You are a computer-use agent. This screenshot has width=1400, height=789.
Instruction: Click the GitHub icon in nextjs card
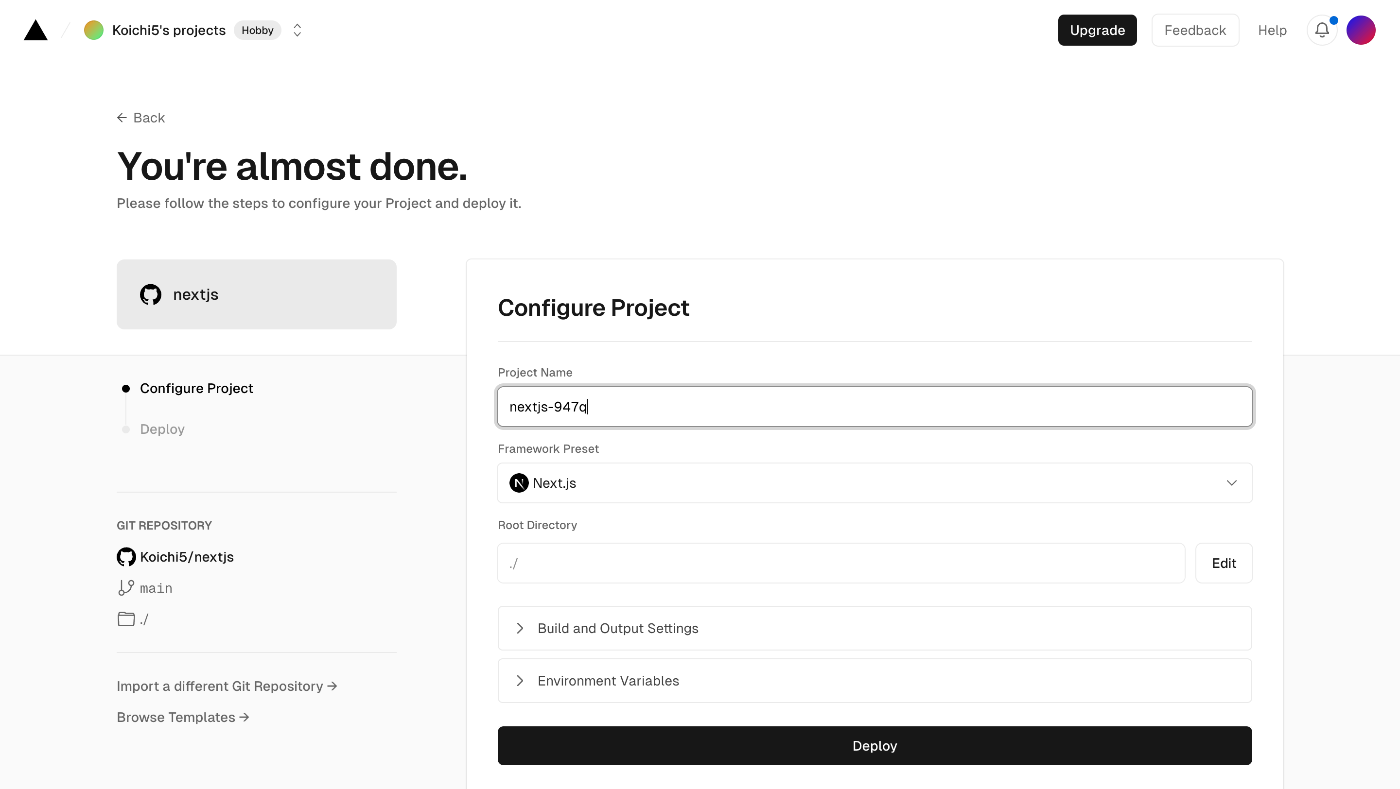pos(151,295)
